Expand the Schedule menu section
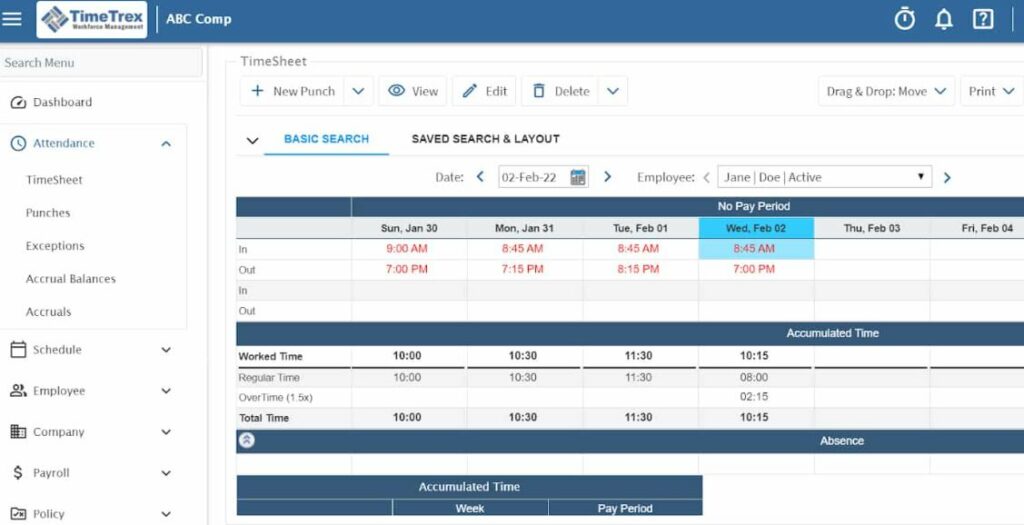This screenshot has width=1024, height=525. [x=166, y=350]
